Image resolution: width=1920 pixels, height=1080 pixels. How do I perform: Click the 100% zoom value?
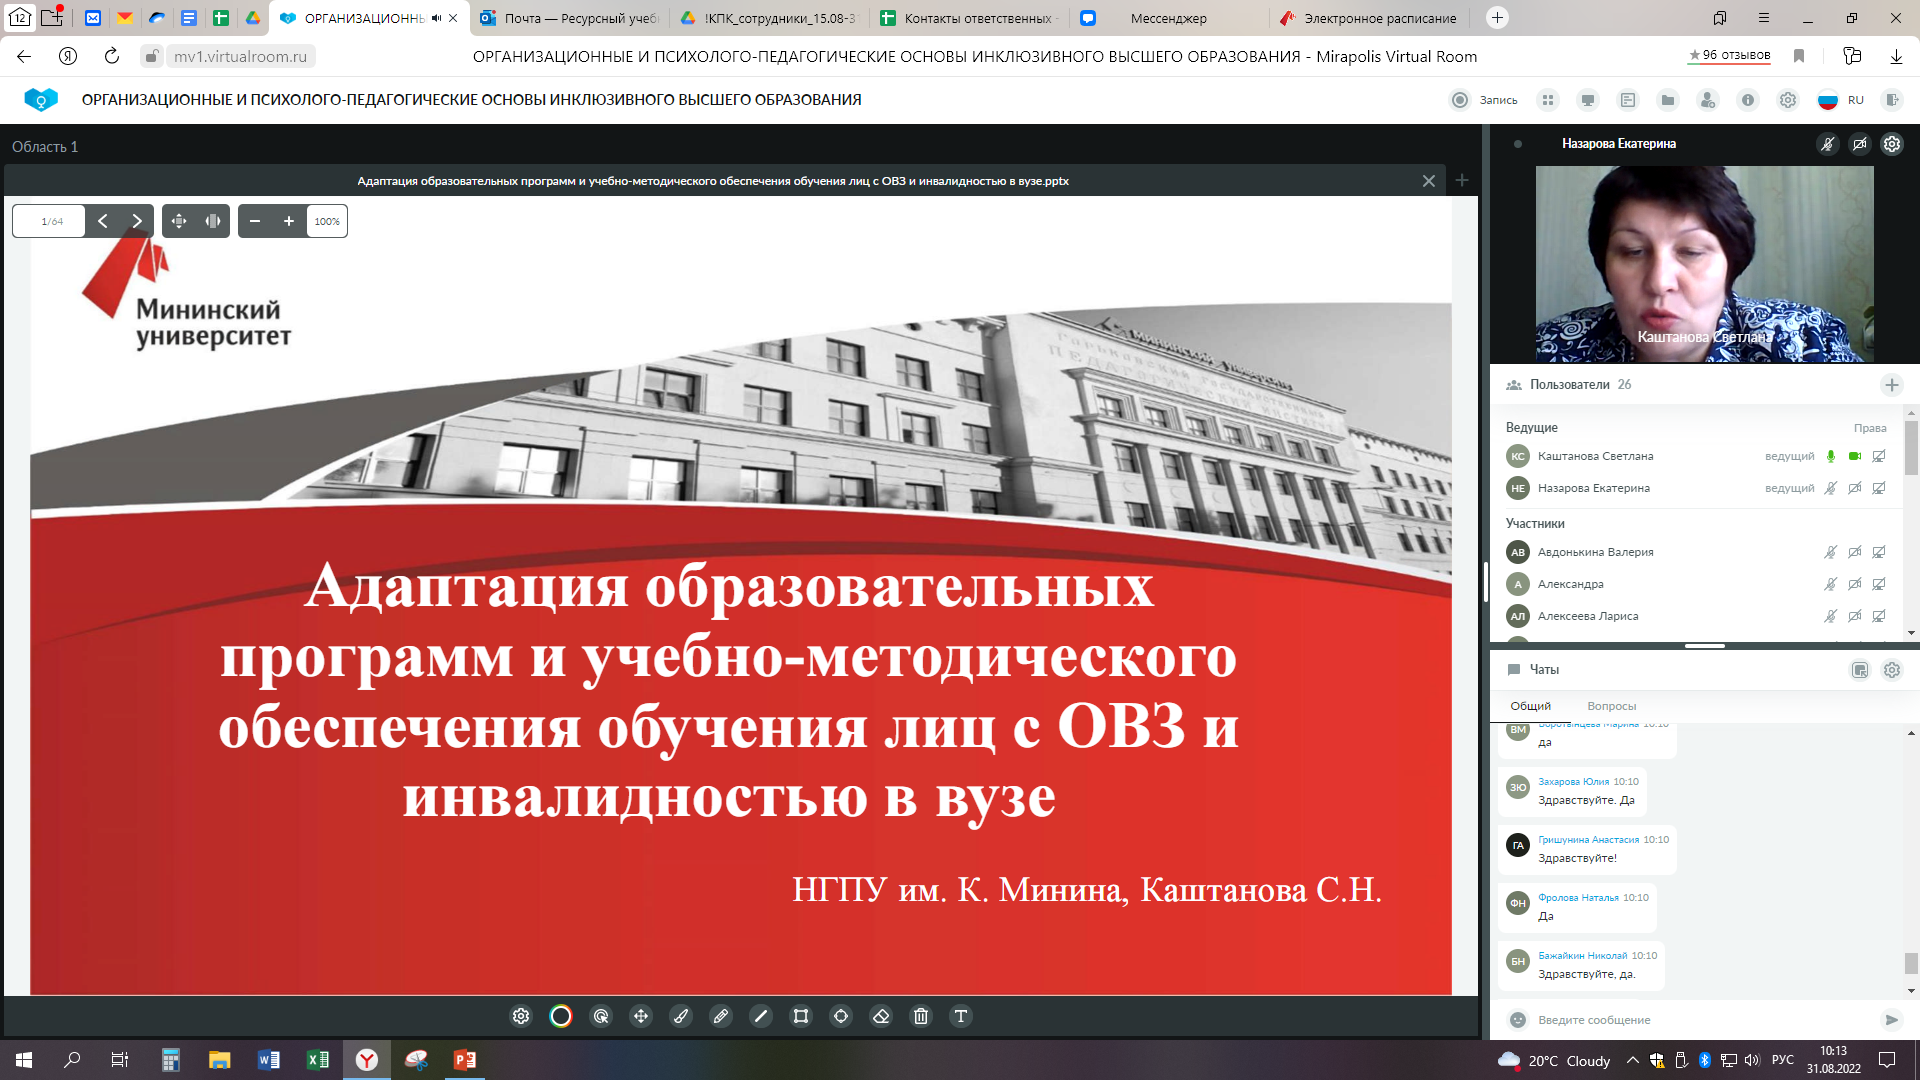coord(327,221)
